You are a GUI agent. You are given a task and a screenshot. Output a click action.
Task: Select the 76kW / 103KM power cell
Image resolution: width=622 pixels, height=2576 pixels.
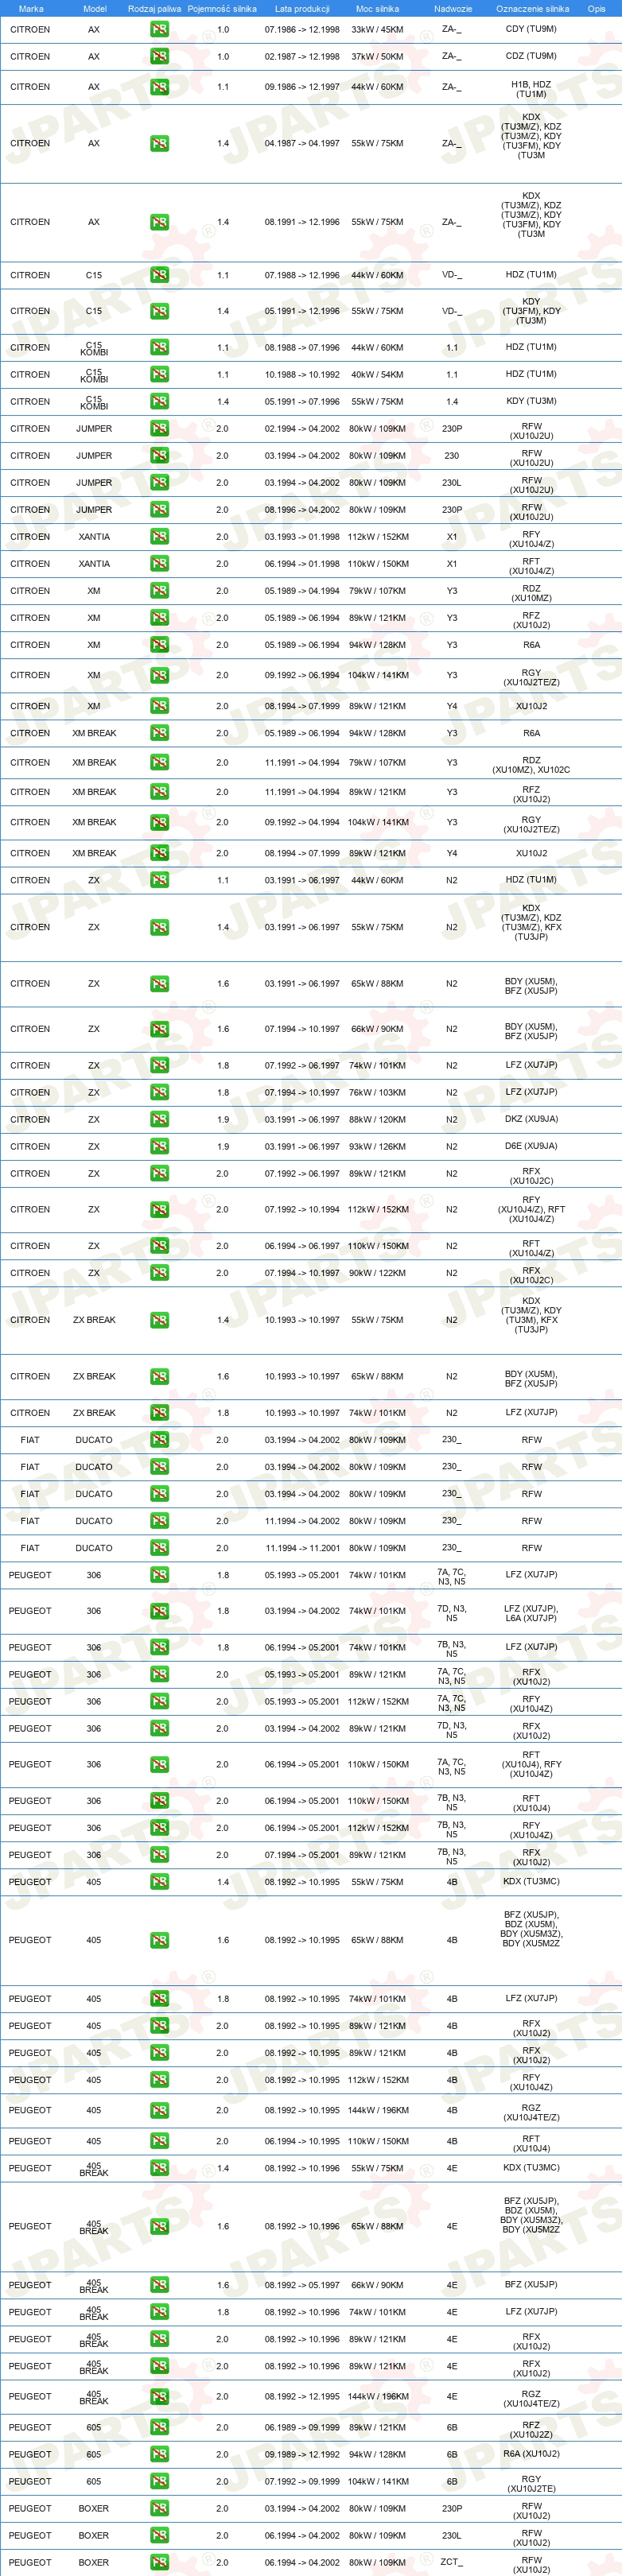coord(377,1093)
